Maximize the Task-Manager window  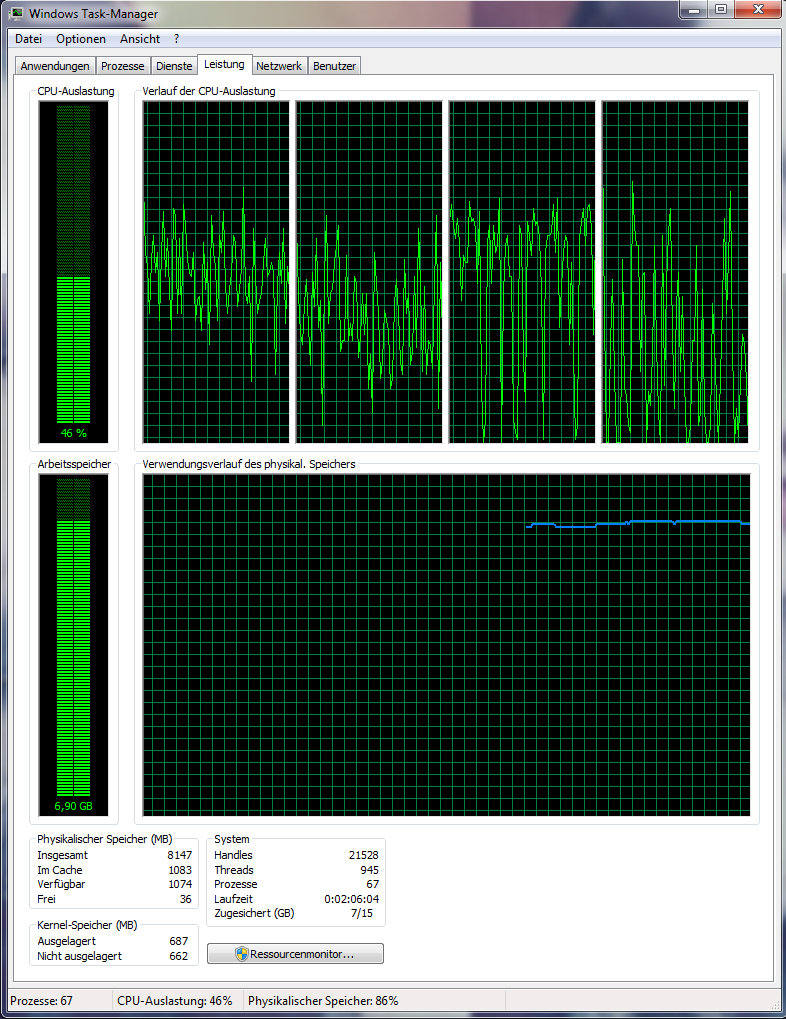tap(721, 10)
